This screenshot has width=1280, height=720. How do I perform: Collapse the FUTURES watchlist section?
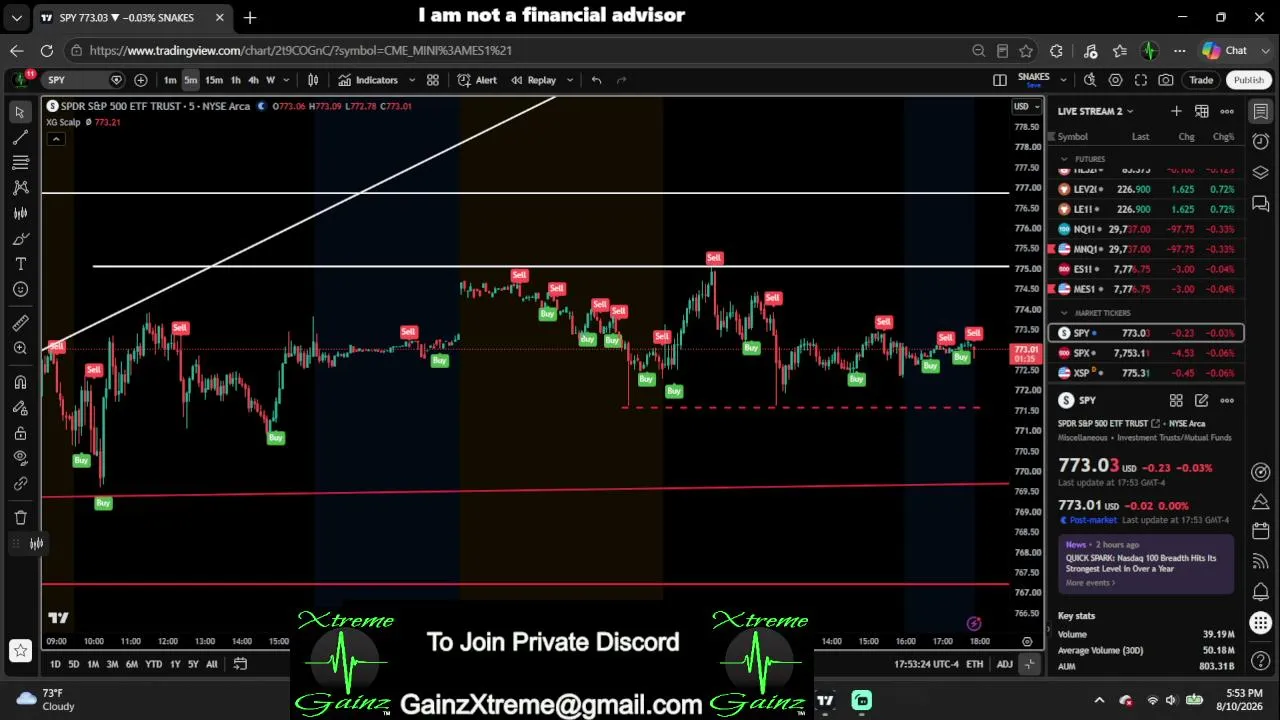pos(1065,159)
